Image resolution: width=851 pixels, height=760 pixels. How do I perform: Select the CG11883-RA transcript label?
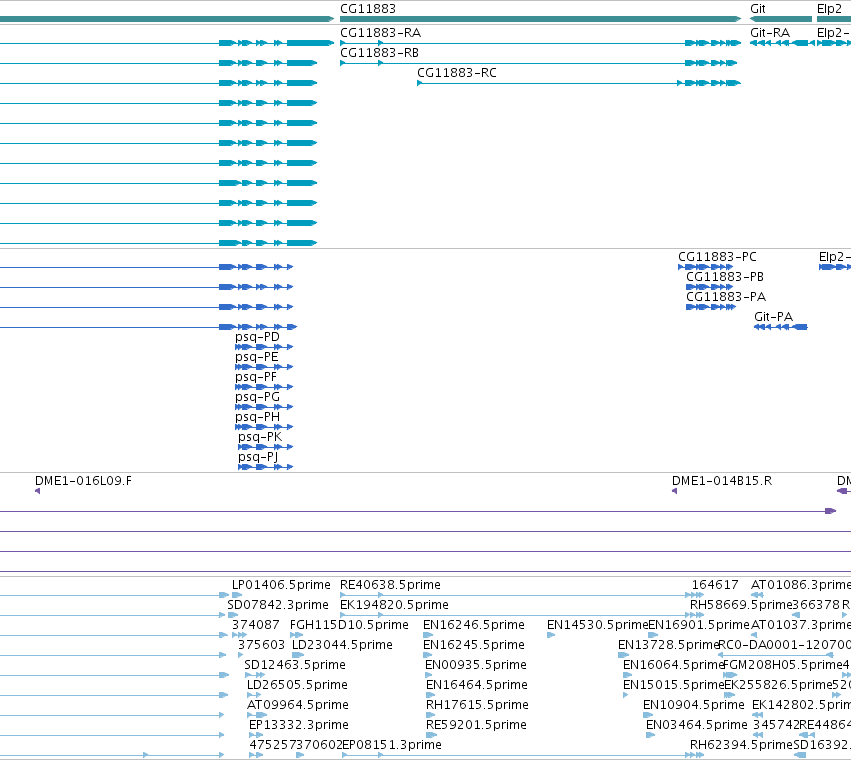tap(380, 33)
